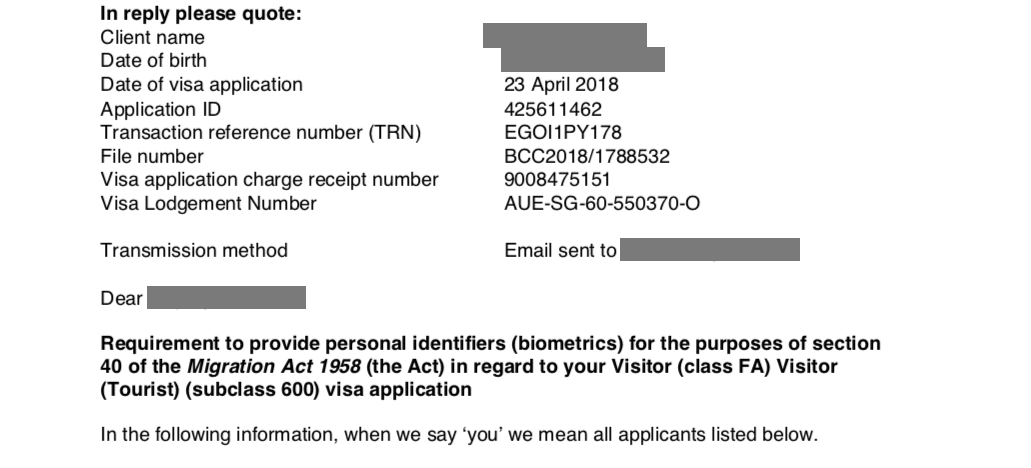
Task: Click the redacted client name box
Action: click(565, 35)
